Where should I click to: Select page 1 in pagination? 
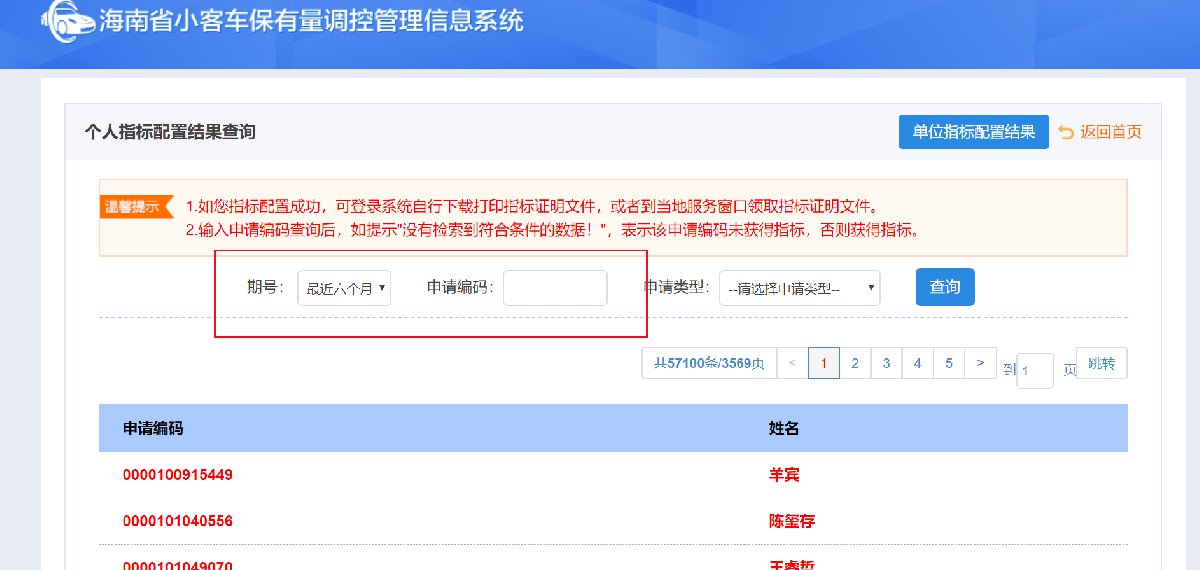(x=823, y=363)
